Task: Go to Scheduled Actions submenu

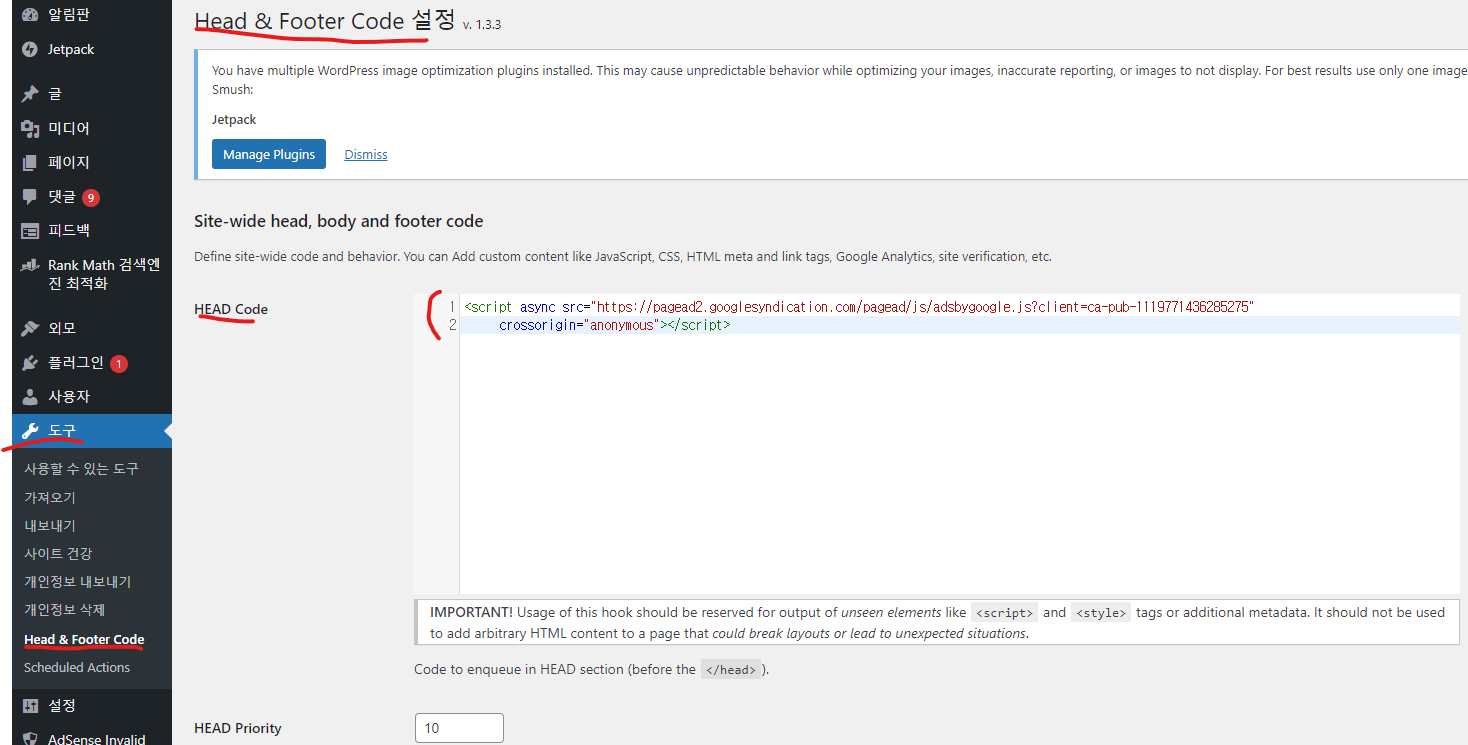Action: 77,667
